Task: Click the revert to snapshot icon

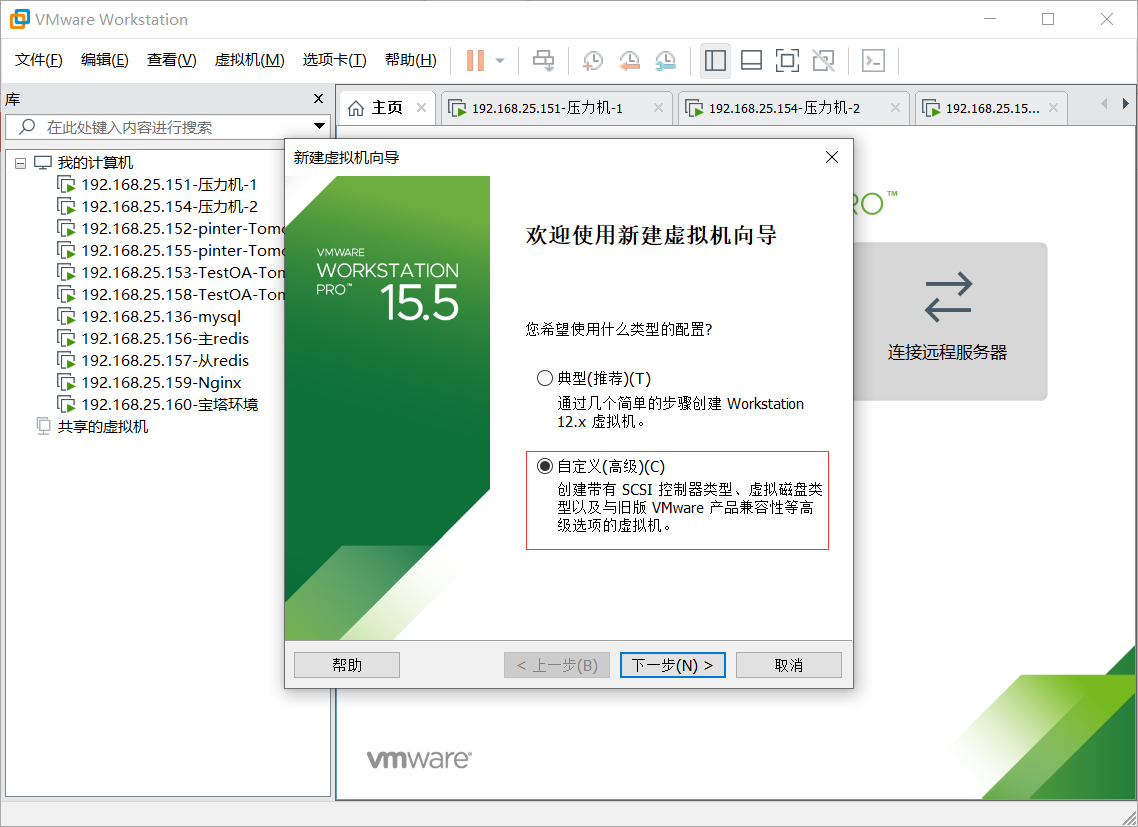Action: pos(629,60)
